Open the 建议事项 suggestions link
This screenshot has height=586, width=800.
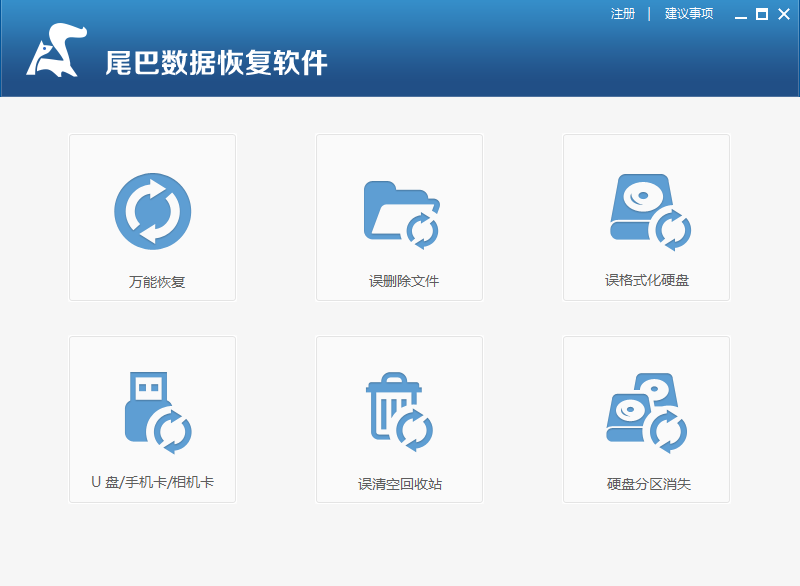point(689,14)
